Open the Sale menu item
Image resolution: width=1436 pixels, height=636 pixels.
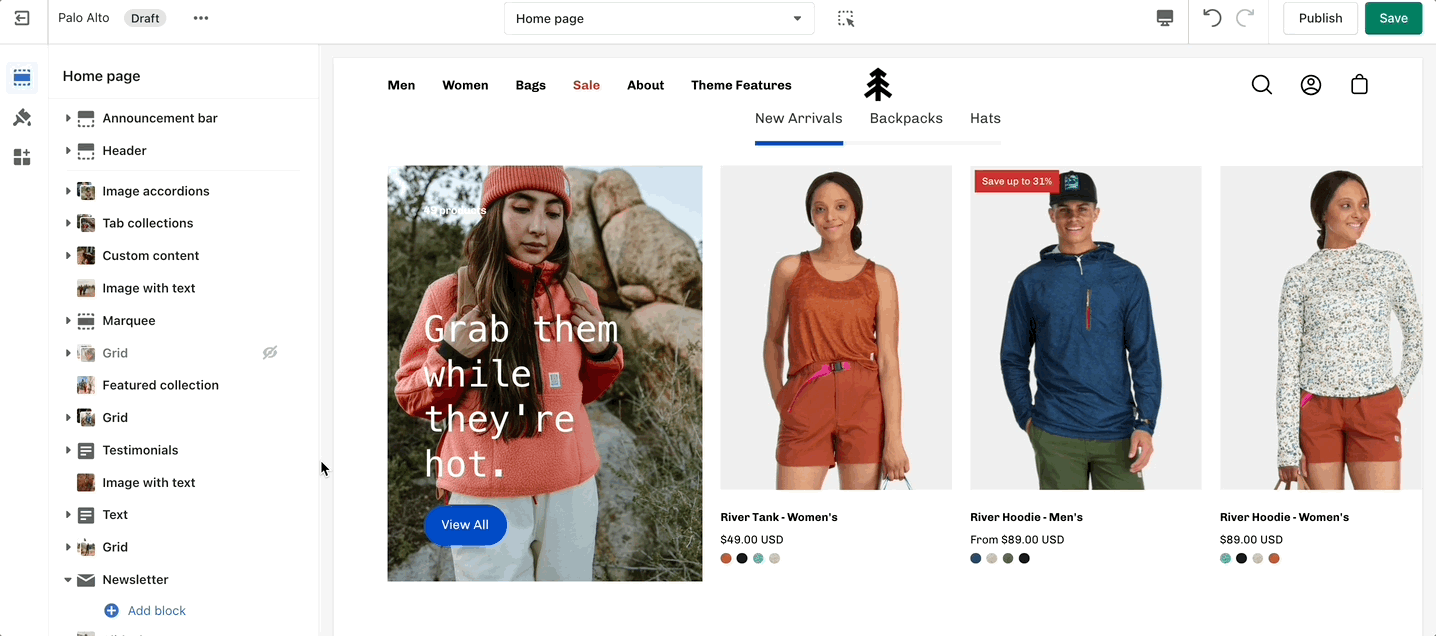[586, 85]
